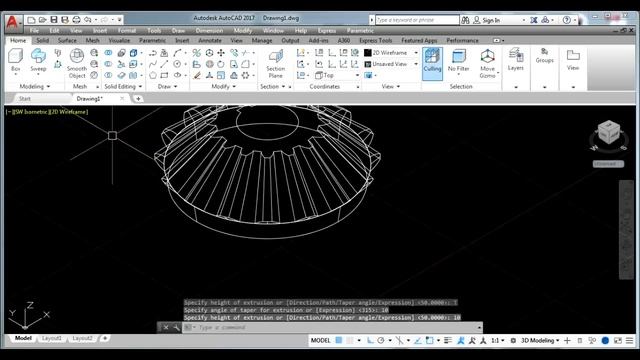Switch to the Start document tab
640x360 pixels.
(24, 99)
